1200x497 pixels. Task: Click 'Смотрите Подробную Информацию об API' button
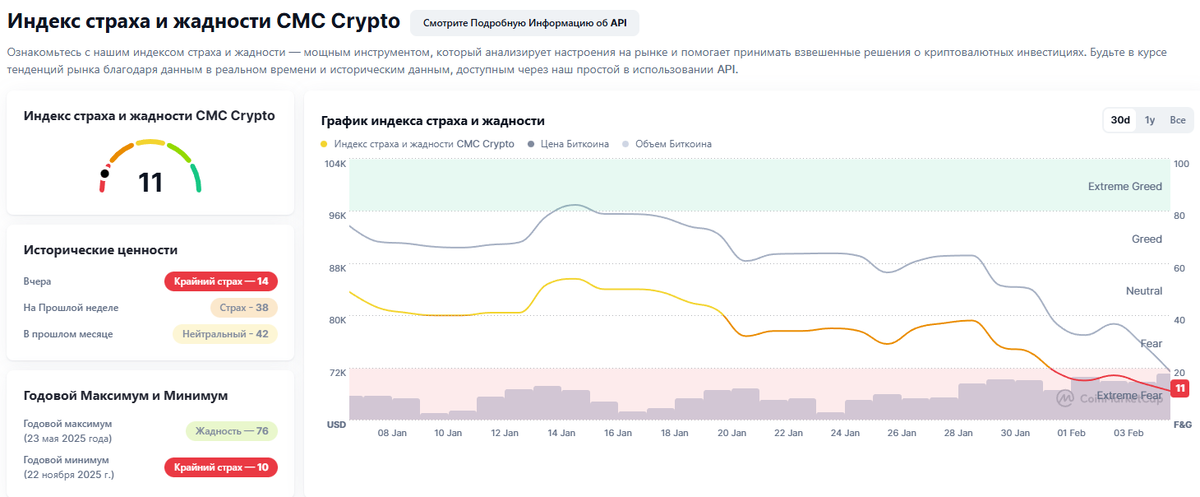click(525, 22)
